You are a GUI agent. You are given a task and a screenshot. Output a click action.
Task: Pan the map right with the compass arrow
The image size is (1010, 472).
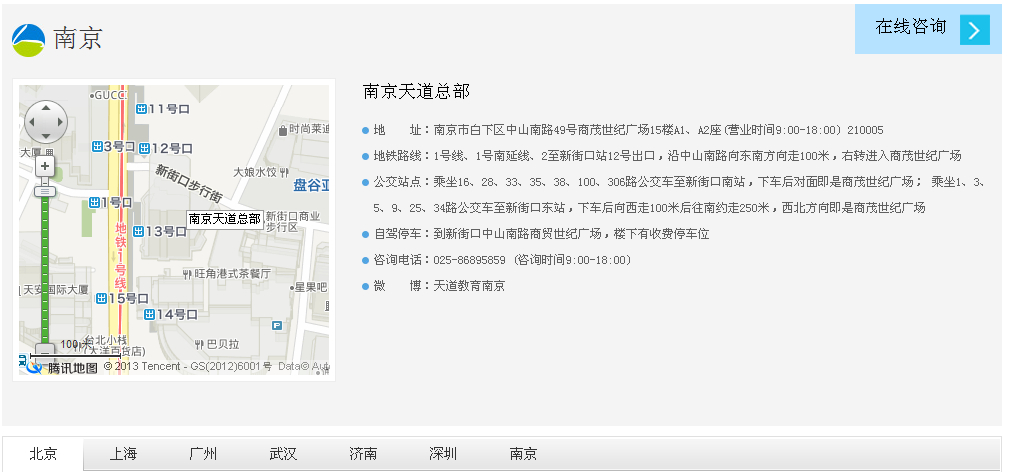(60, 122)
